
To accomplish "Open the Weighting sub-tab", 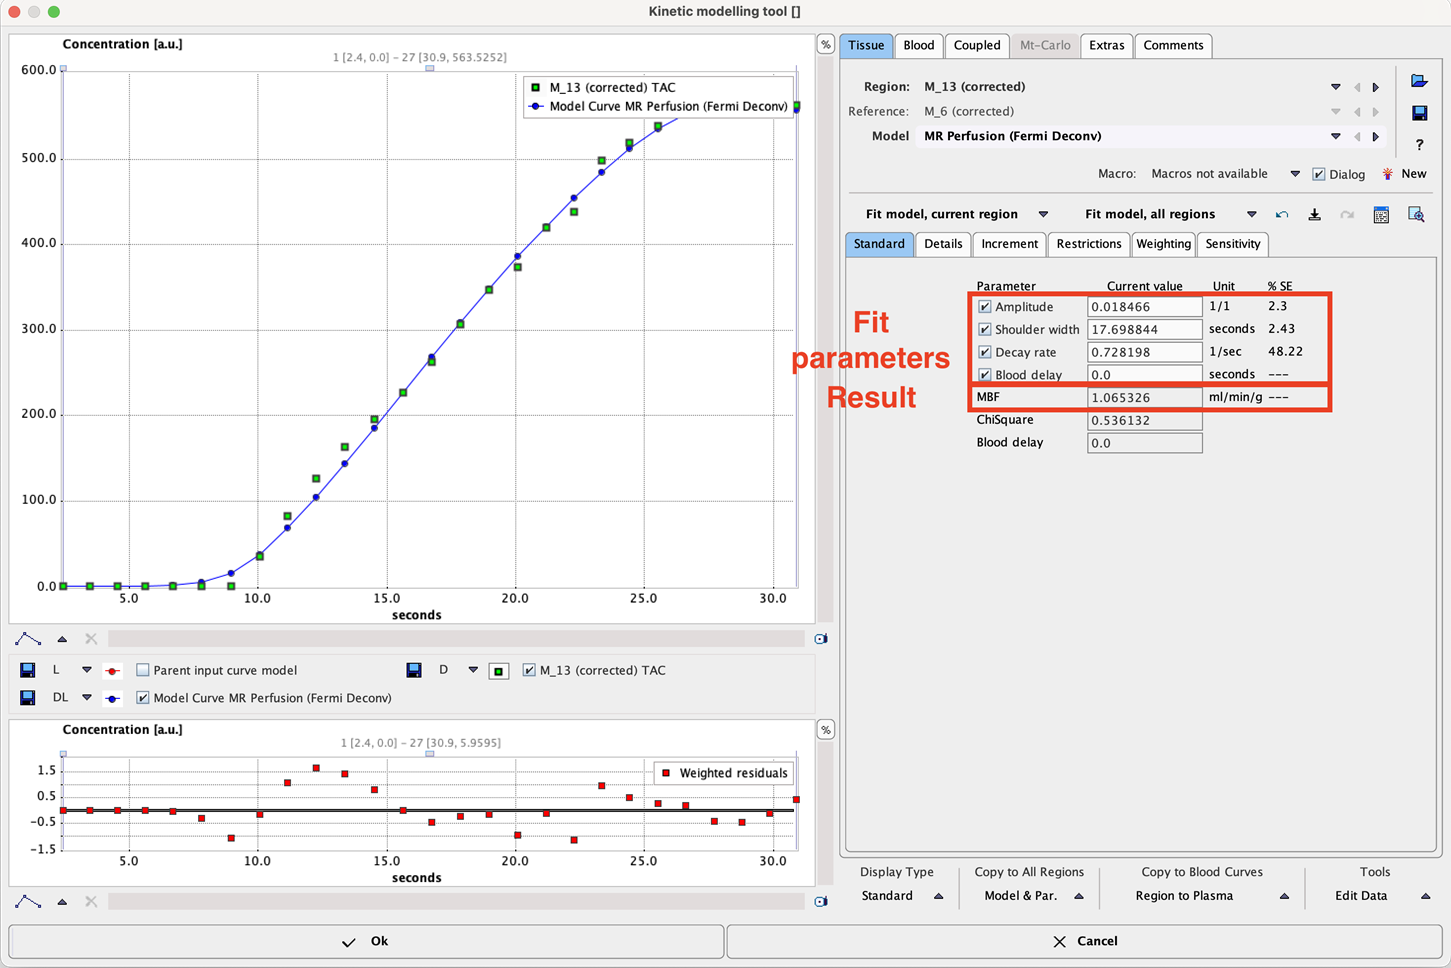I will coord(1164,244).
